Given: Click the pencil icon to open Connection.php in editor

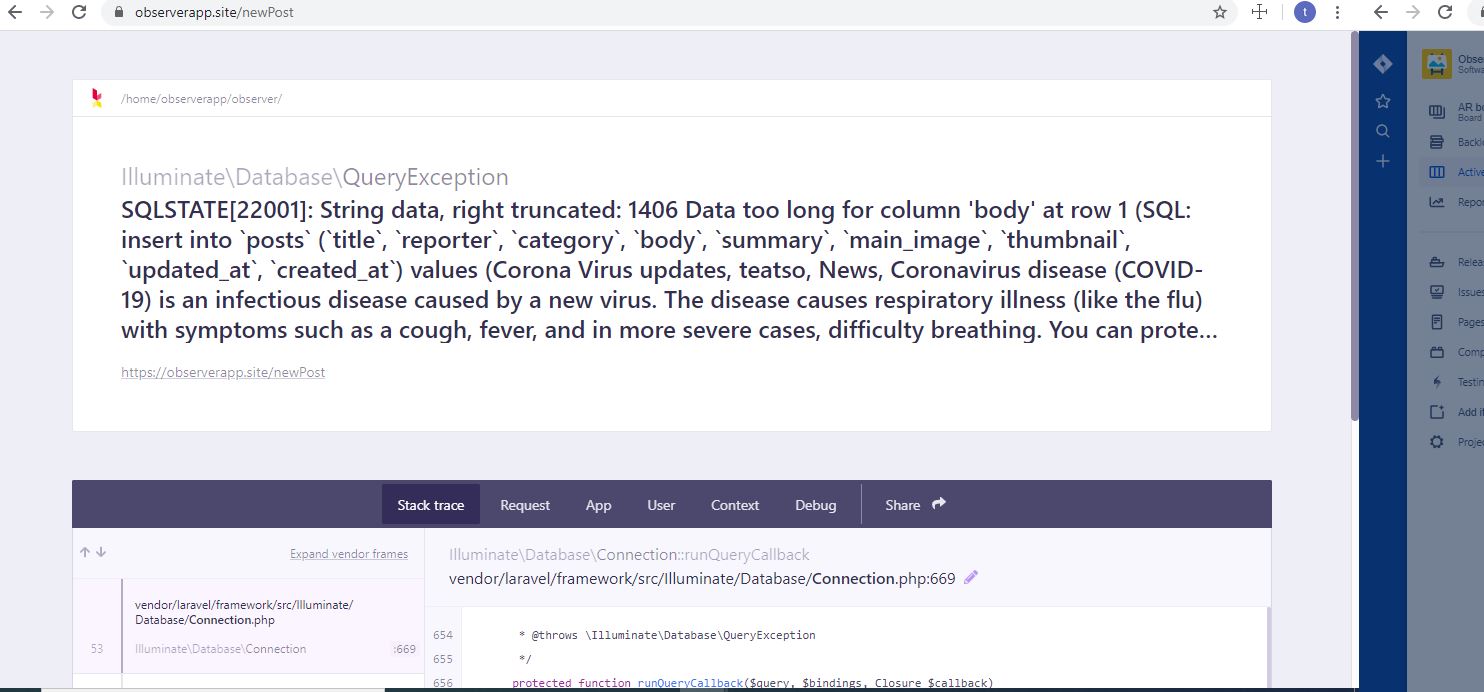Looking at the screenshot, I should [x=970, y=578].
